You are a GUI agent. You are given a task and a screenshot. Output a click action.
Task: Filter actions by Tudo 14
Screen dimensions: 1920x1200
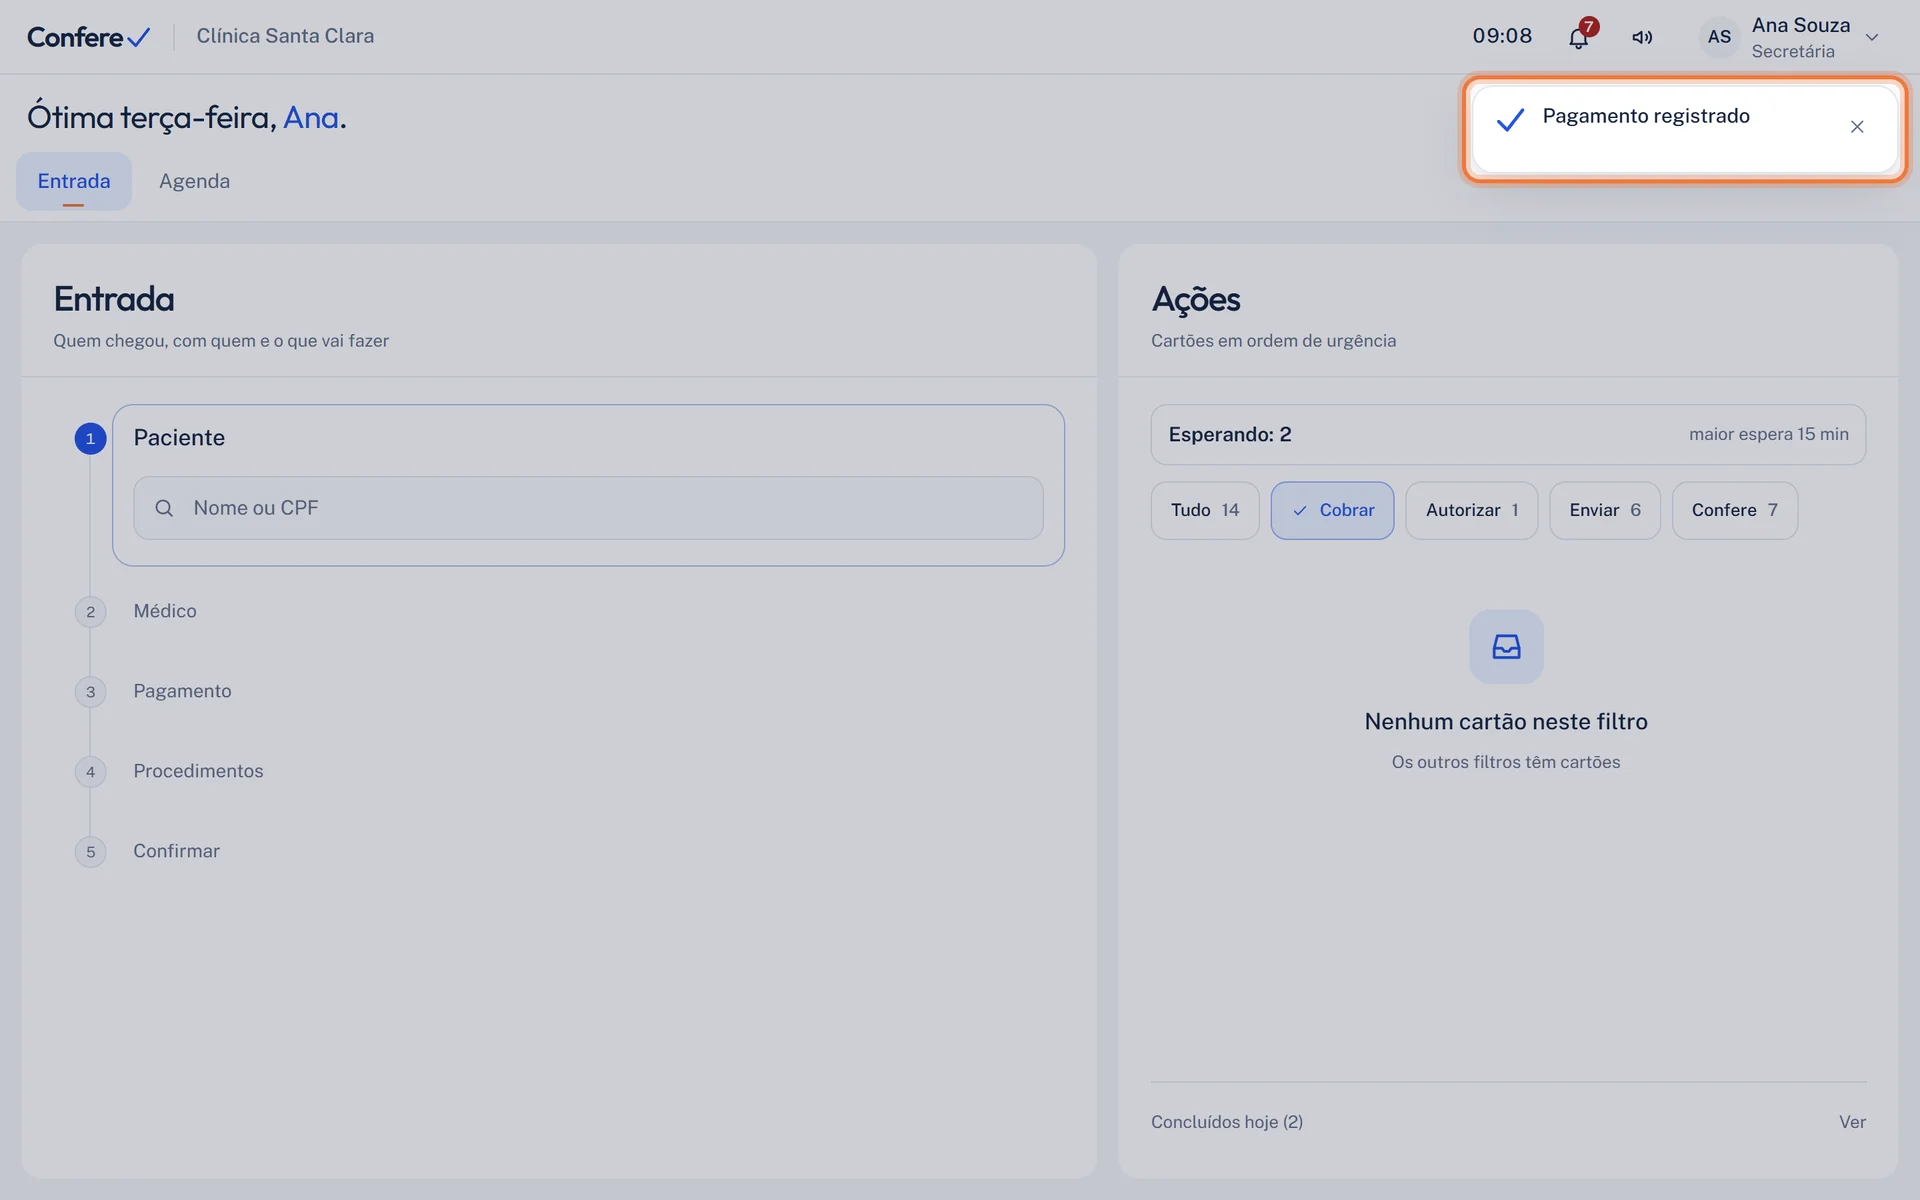click(x=1205, y=510)
